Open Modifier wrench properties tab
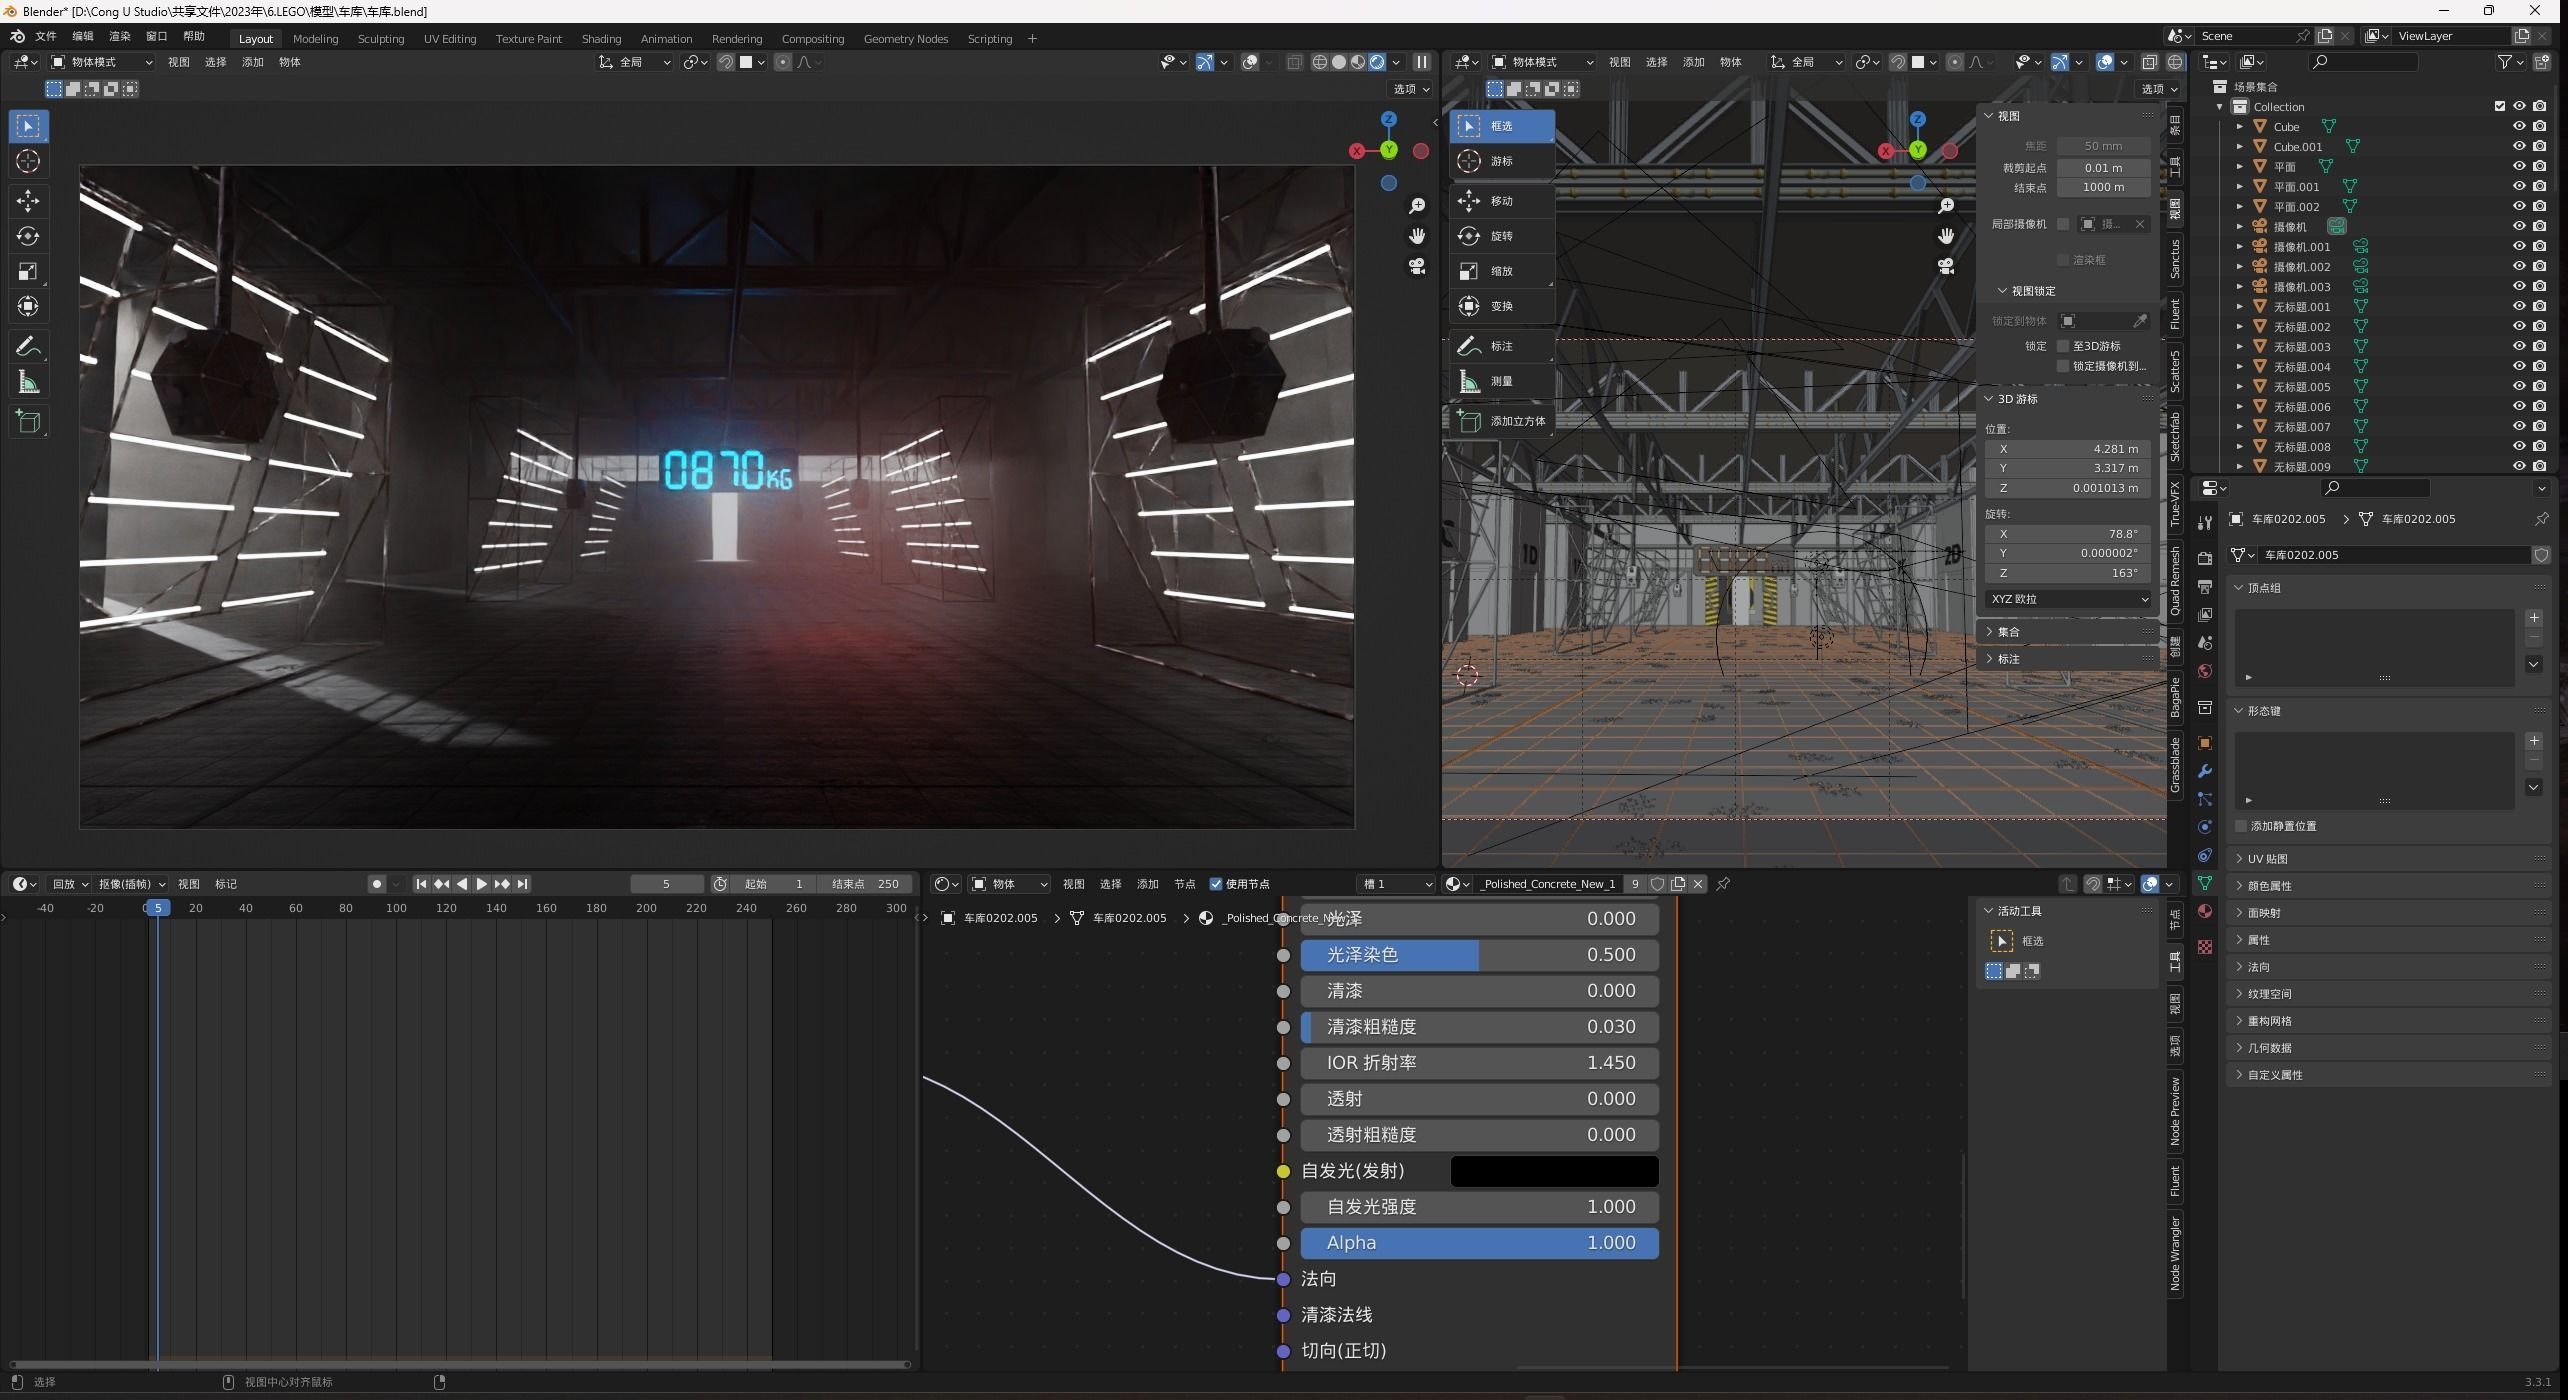Screen dimensions: 2568x1400 point(2205,771)
